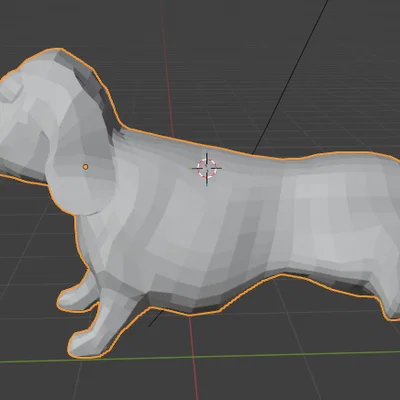Click the 3D cursor crosshair on the dog's back

point(207,168)
